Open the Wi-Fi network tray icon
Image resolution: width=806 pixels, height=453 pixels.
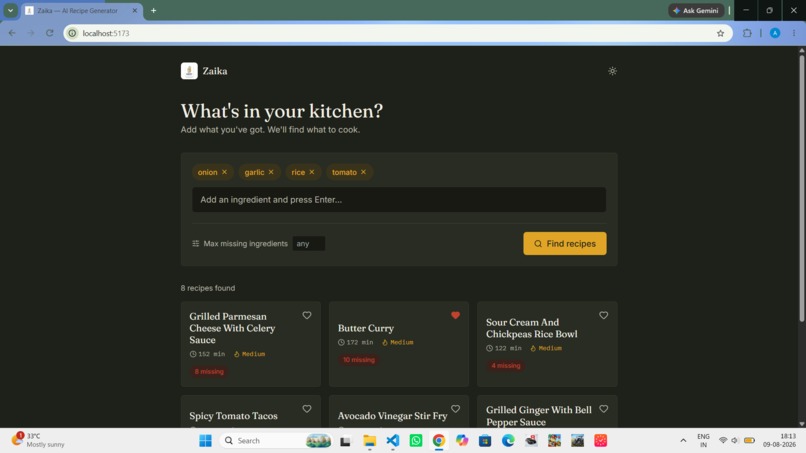point(723,441)
